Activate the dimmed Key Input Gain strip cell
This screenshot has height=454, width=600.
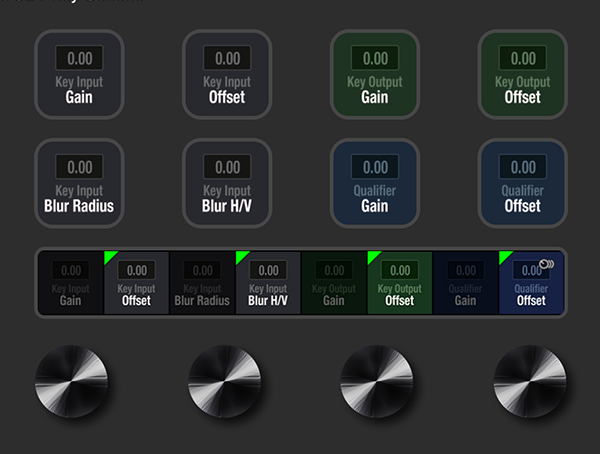(71, 283)
